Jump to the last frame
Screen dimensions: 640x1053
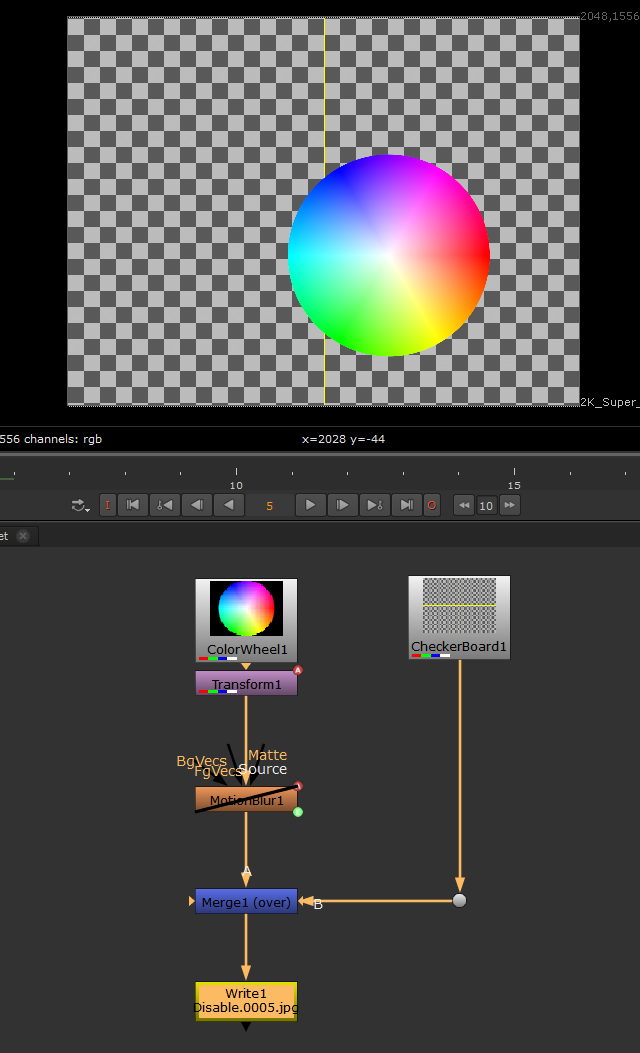(x=406, y=505)
